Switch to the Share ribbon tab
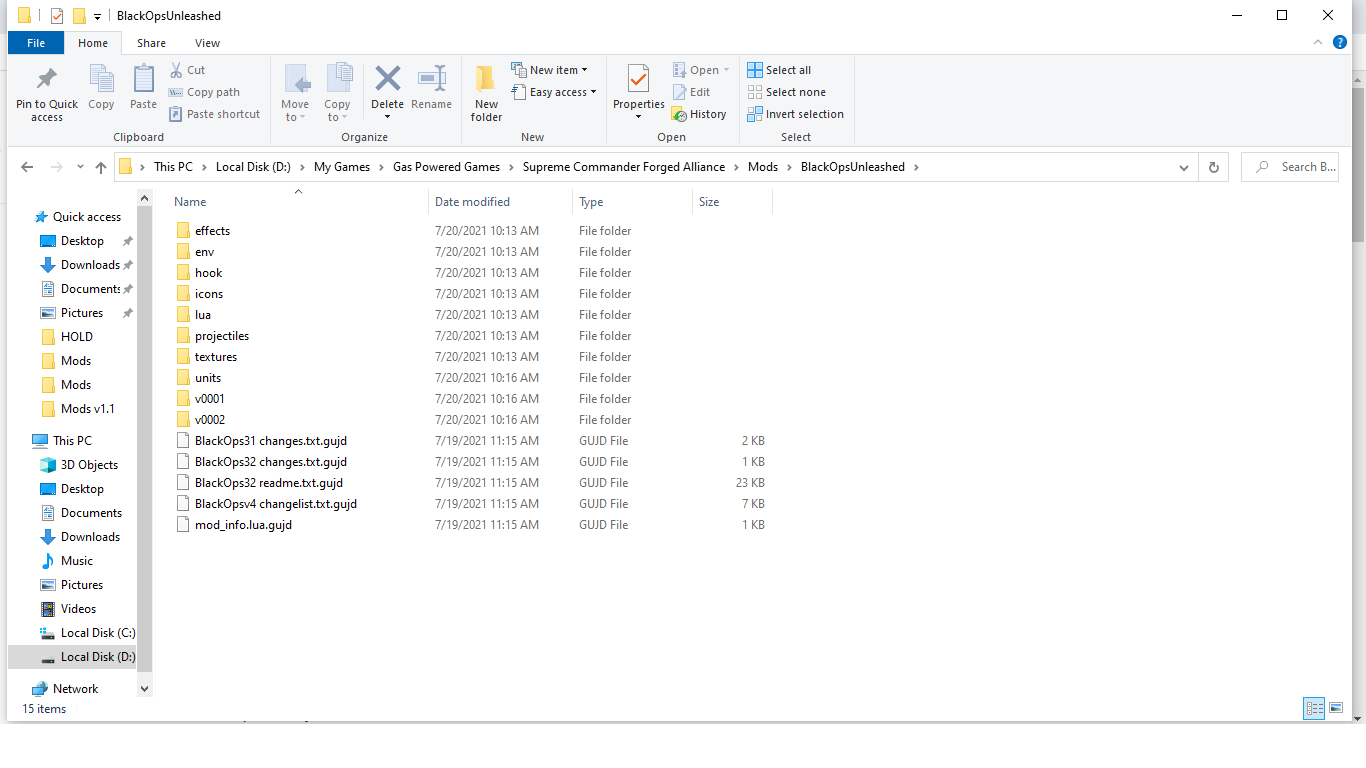1366x768 pixels. (152, 43)
